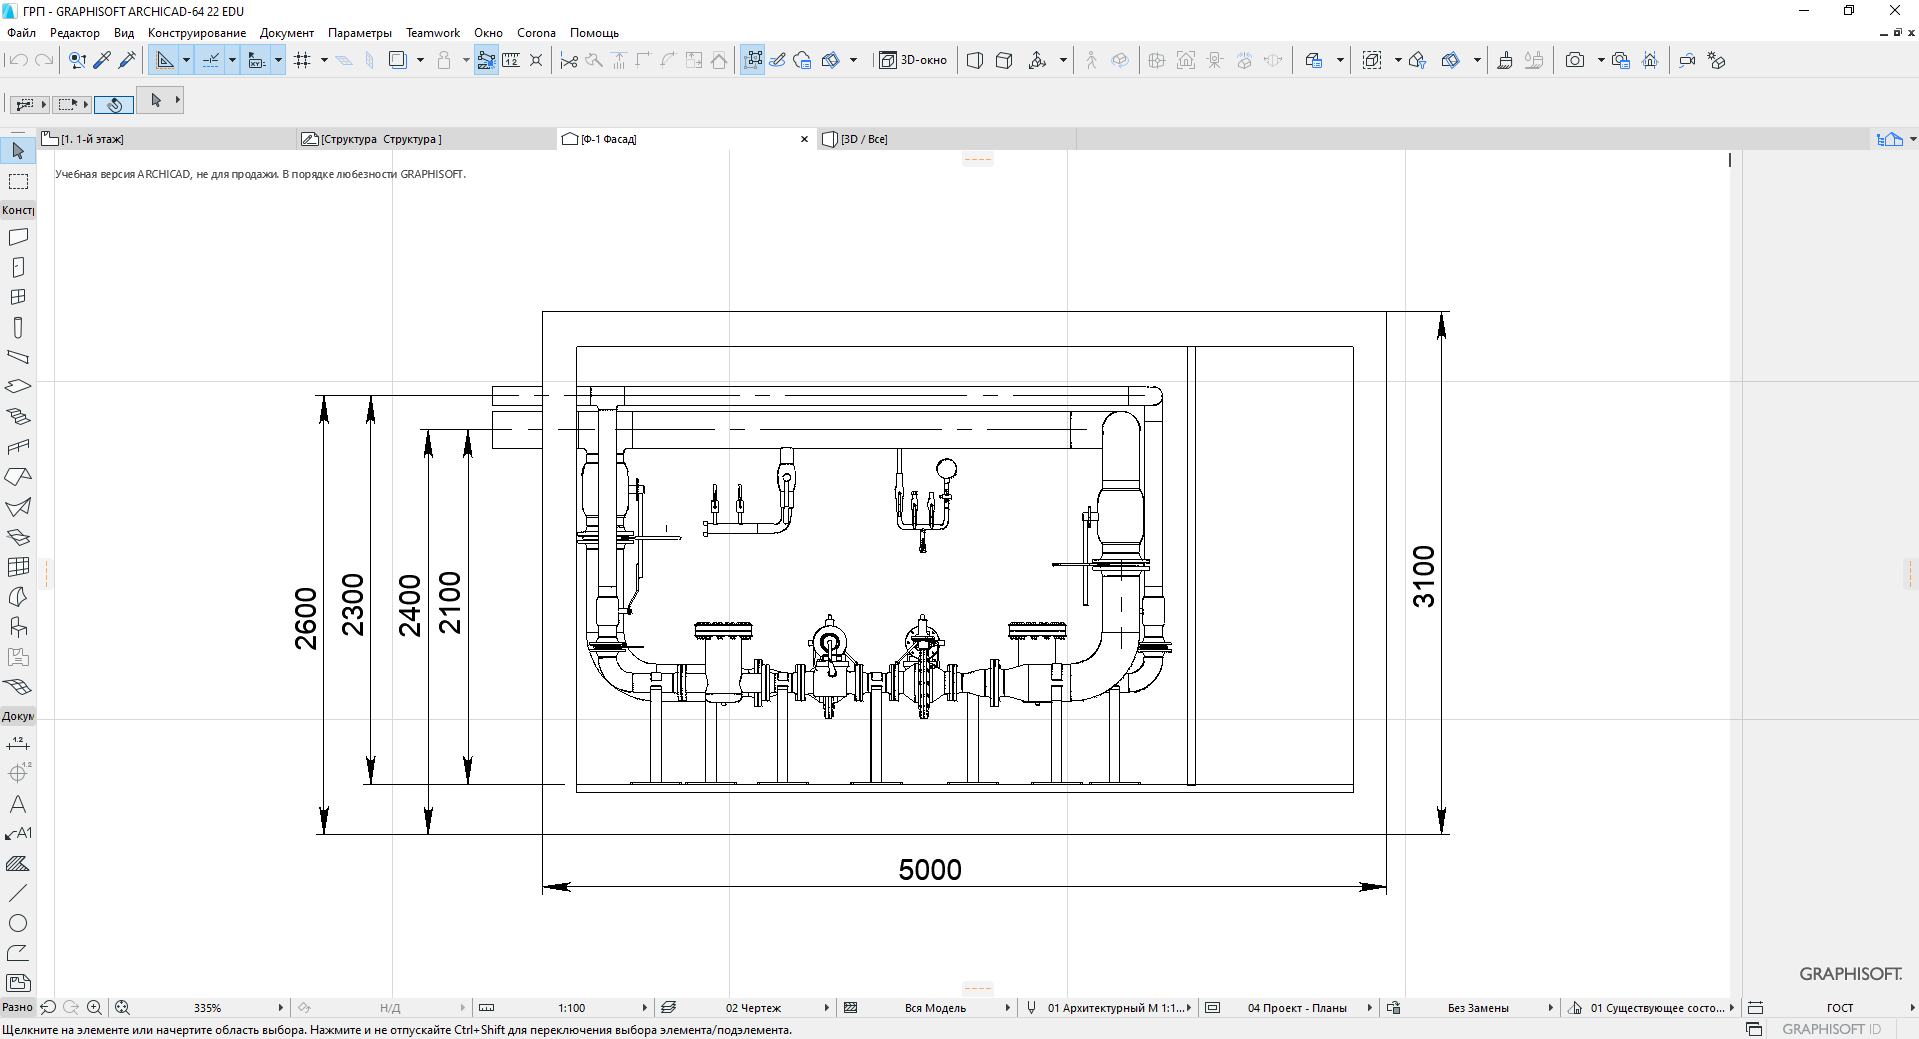Viewport: 1919px width, 1039px height.
Task: Select the Marquee tool in toolbox
Action: 18,182
